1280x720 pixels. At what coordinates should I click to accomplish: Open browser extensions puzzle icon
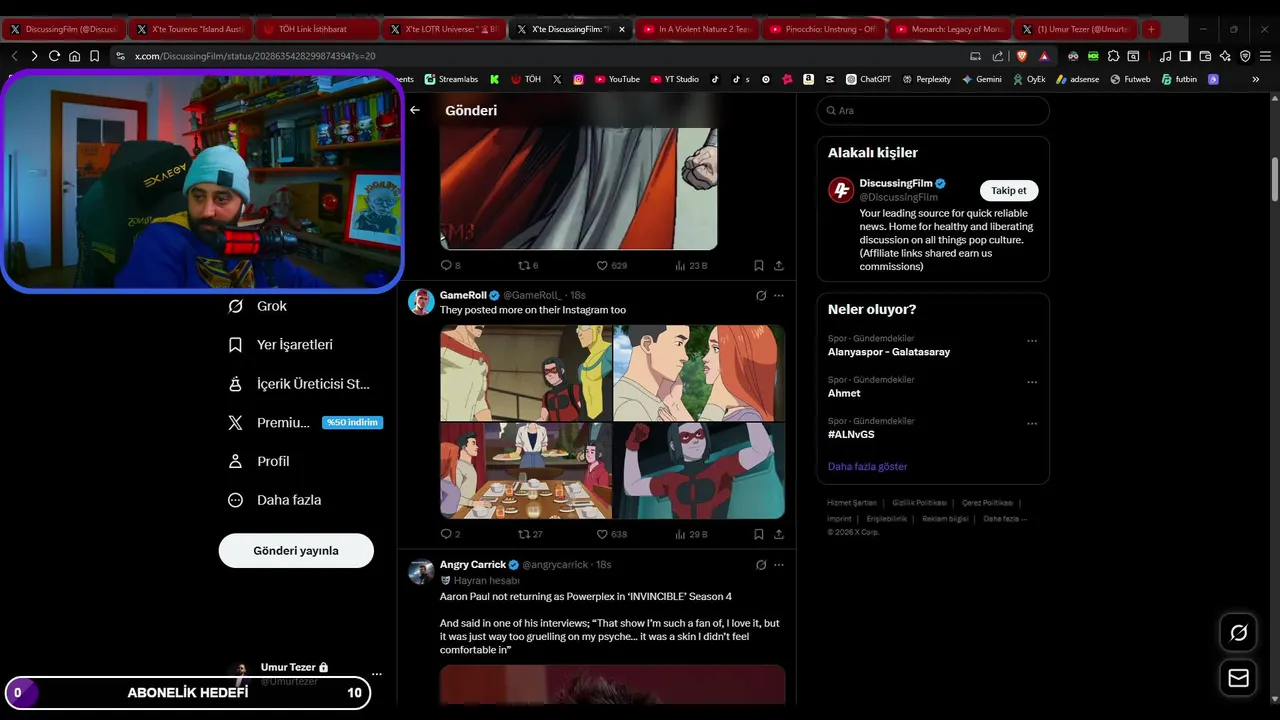pos(1113,56)
